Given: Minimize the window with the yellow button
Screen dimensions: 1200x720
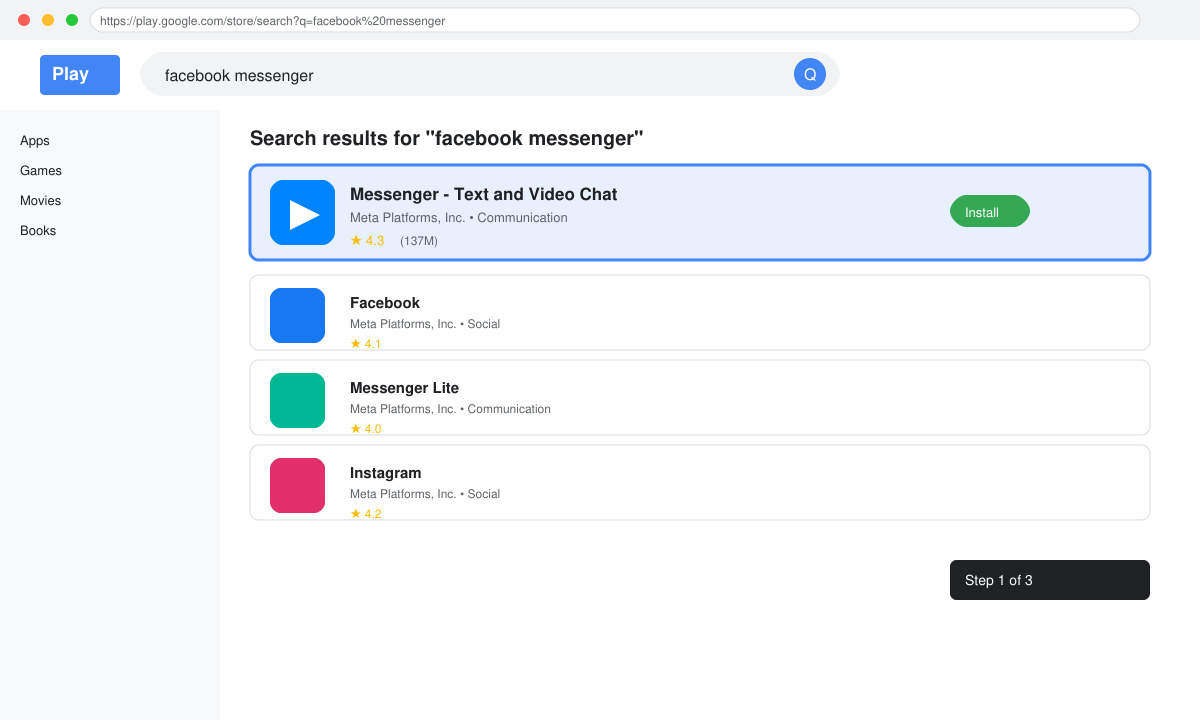Looking at the screenshot, I should (x=48, y=20).
